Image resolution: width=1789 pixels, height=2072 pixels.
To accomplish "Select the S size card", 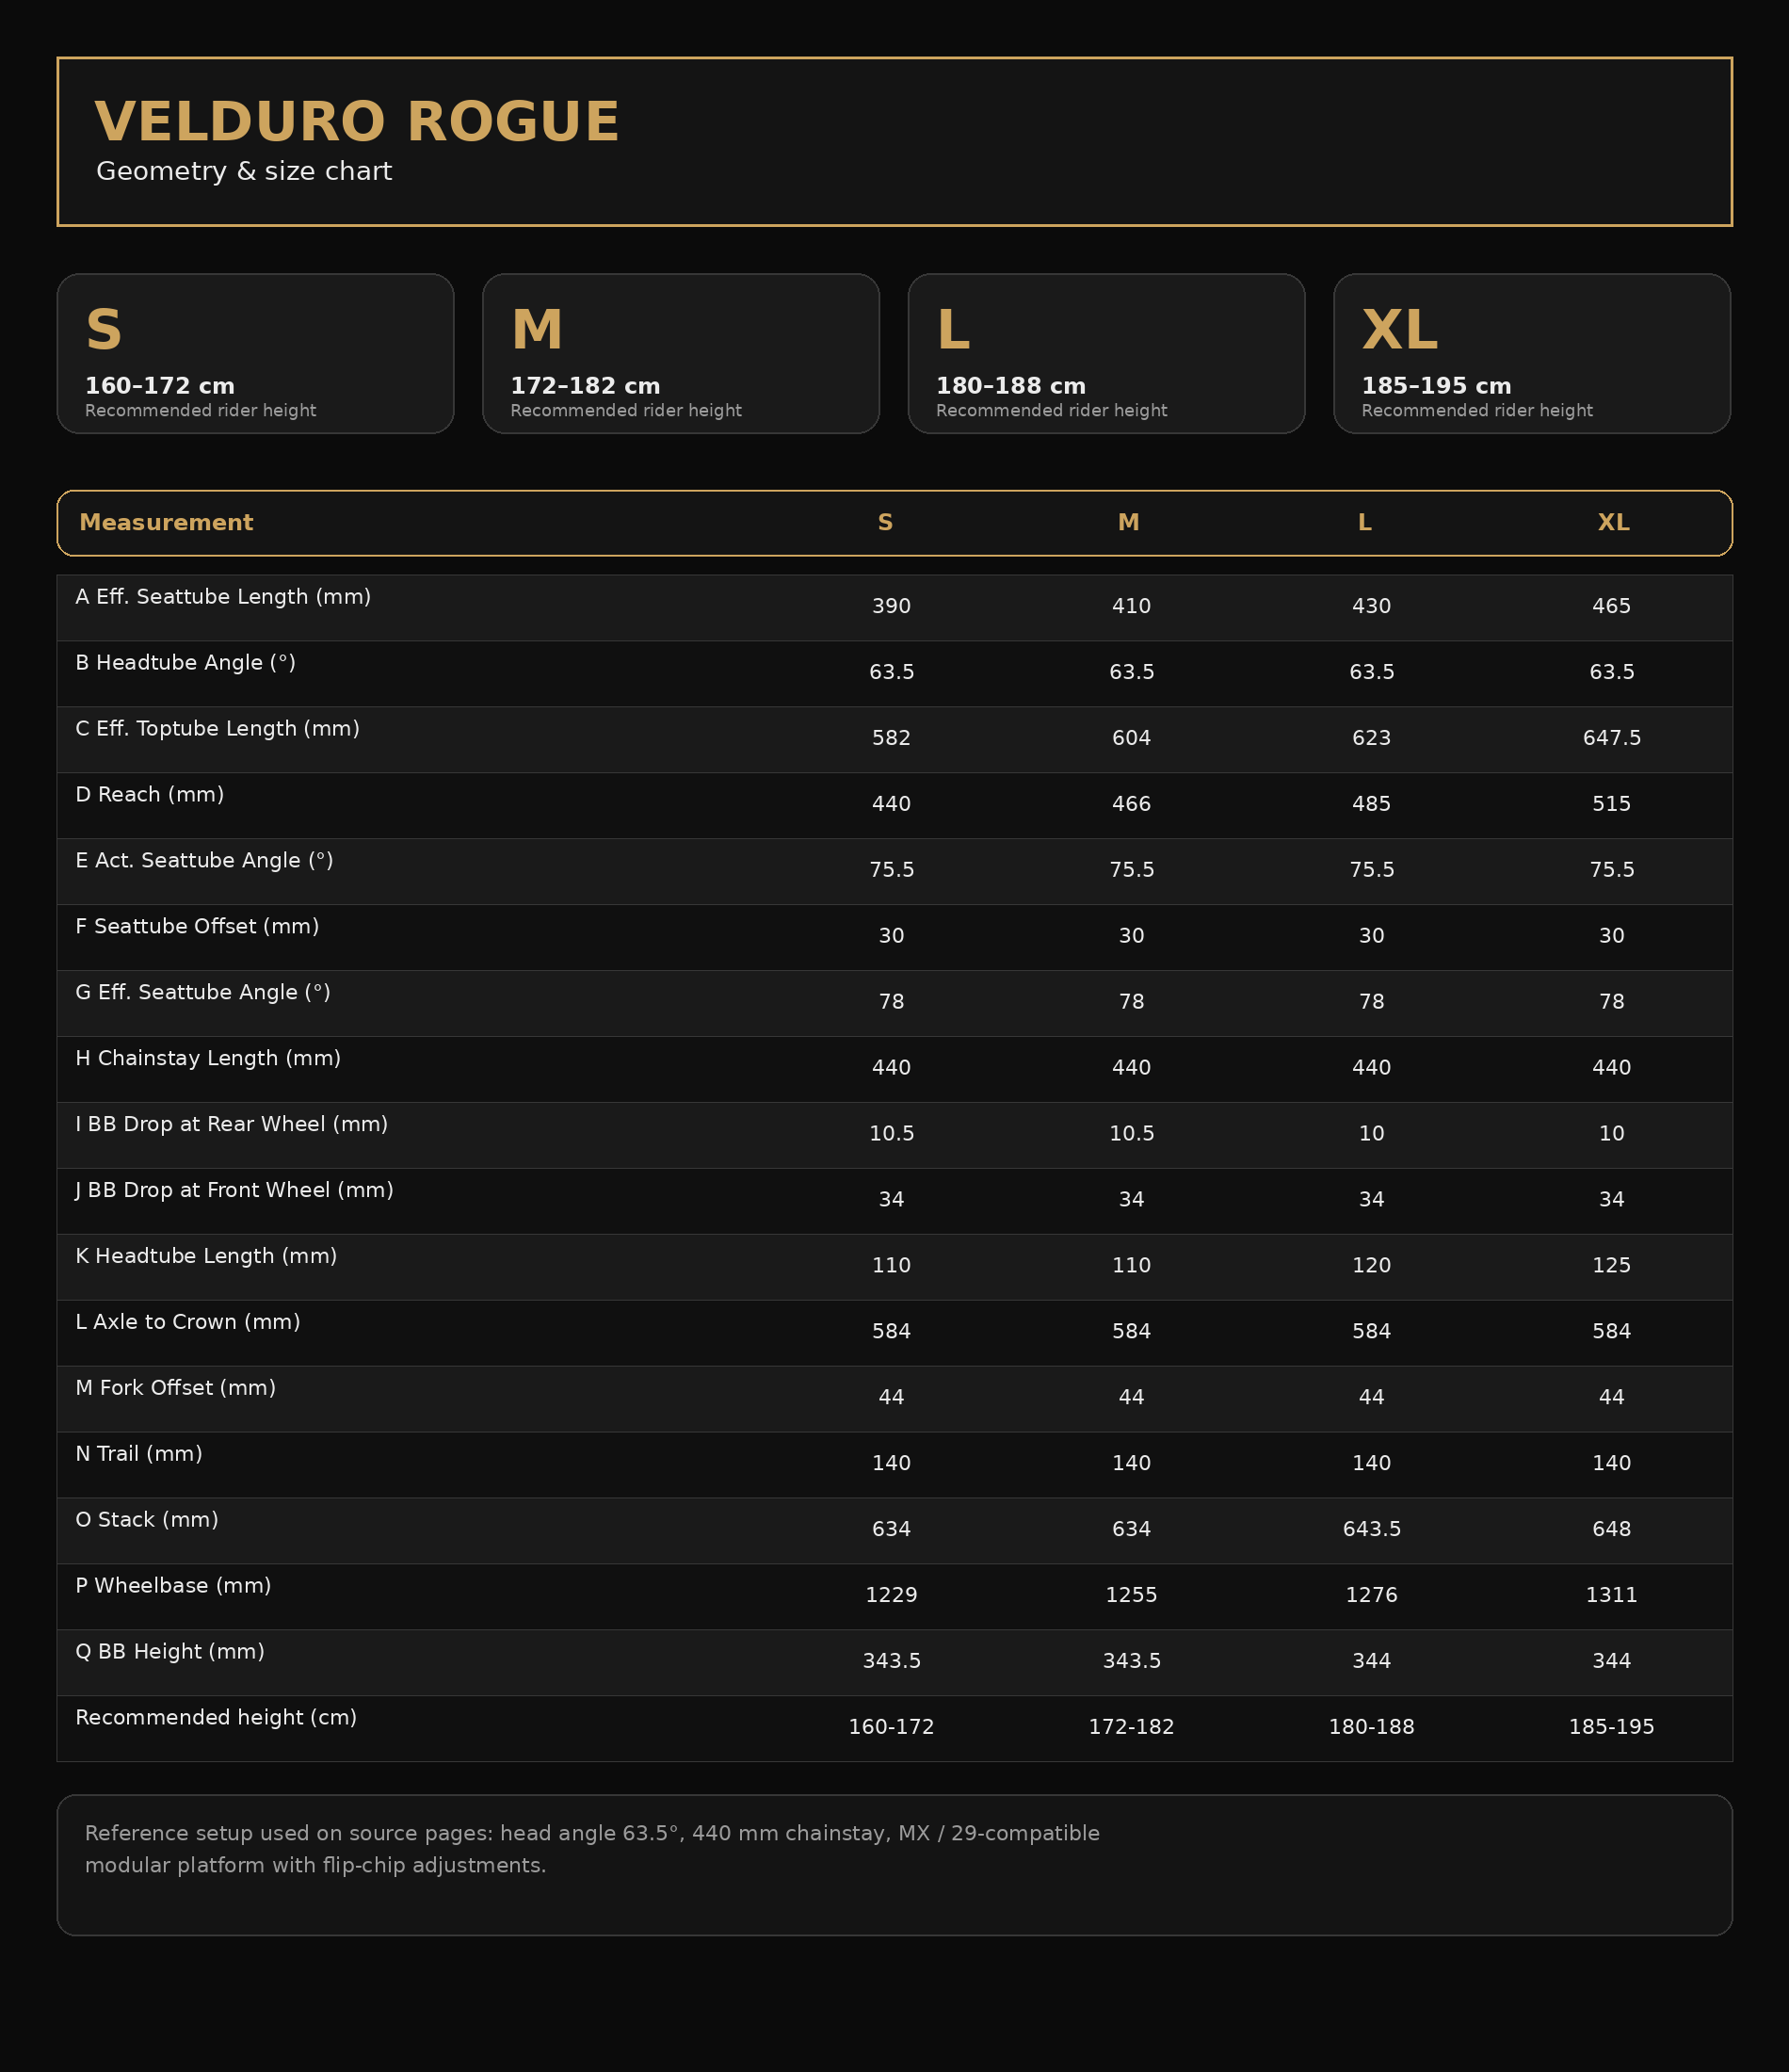I will coord(255,354).
